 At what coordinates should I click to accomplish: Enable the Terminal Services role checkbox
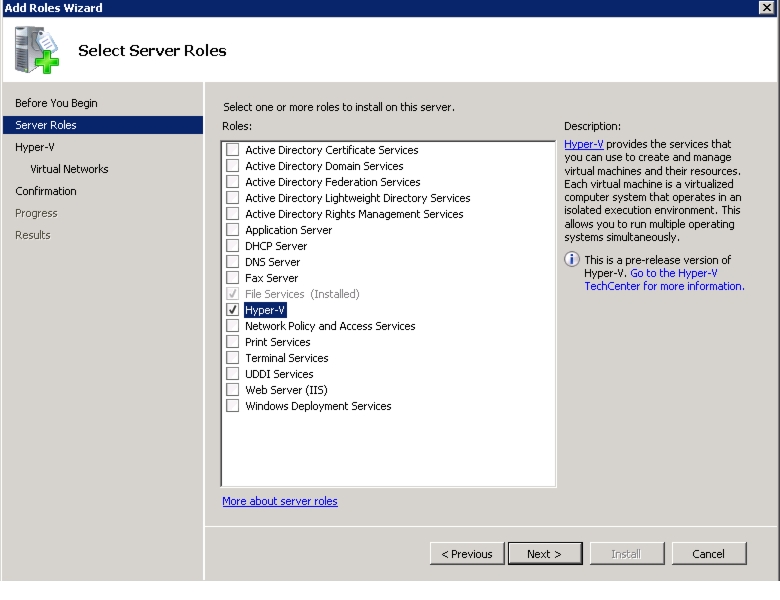pos(232,358)
